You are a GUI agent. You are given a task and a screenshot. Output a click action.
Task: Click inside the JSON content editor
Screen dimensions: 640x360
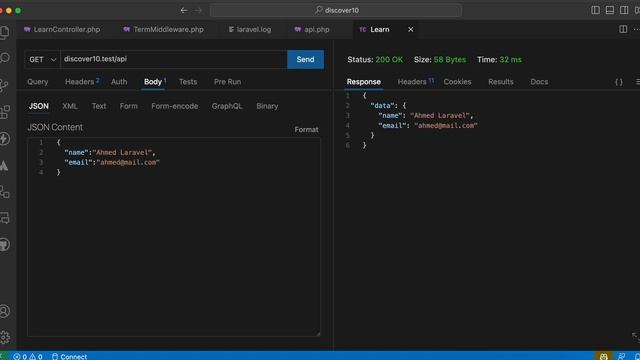click(174, 237)
